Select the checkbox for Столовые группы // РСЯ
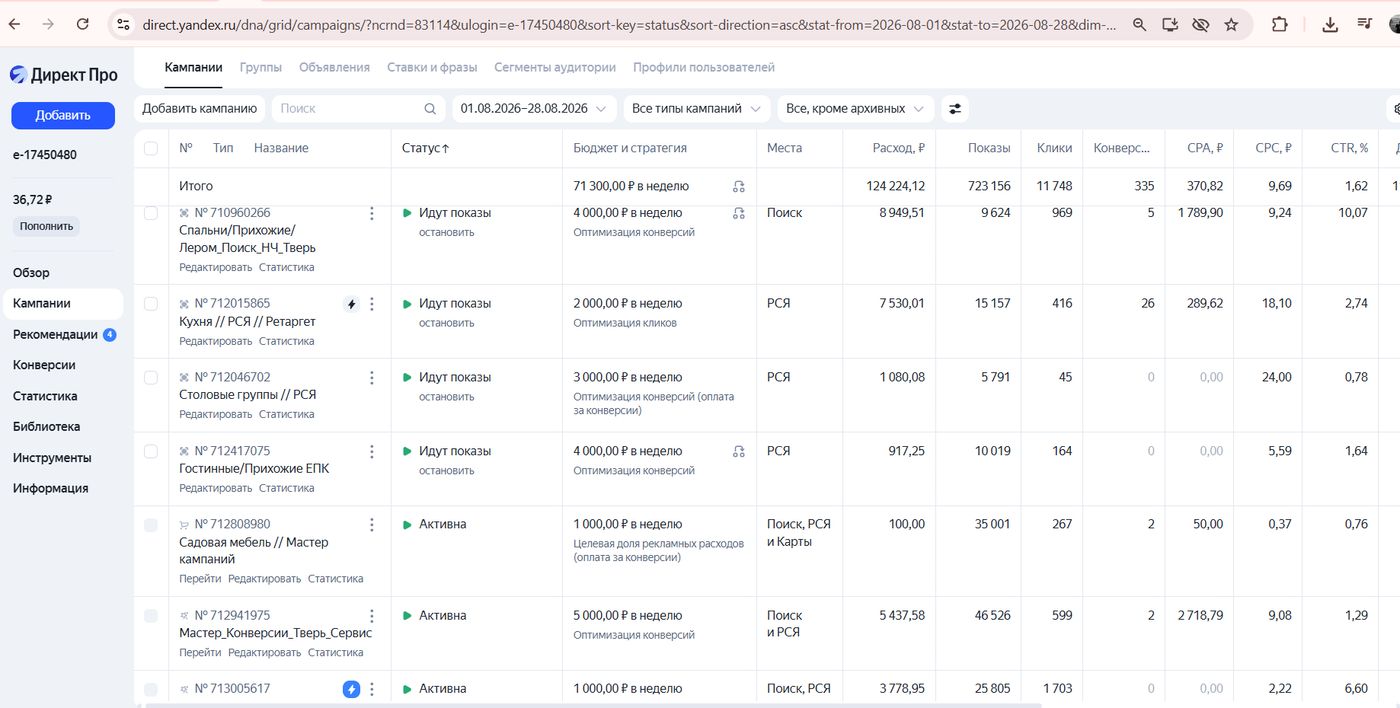 tap(151, 378)
